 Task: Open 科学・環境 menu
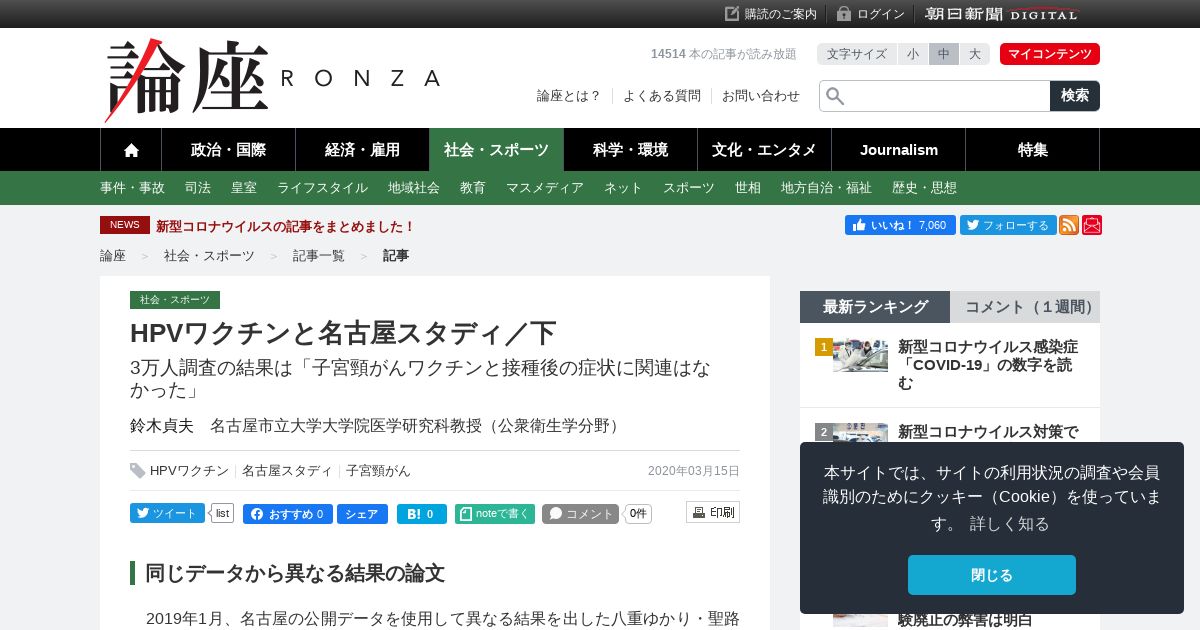tap(630, 150)
